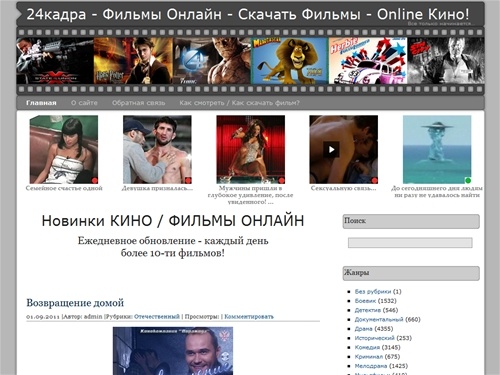Viewport: 500px width, 375px height.
Task: Click the Ежедневное обновление subtitle text
Action: click(x=173, y=247)
